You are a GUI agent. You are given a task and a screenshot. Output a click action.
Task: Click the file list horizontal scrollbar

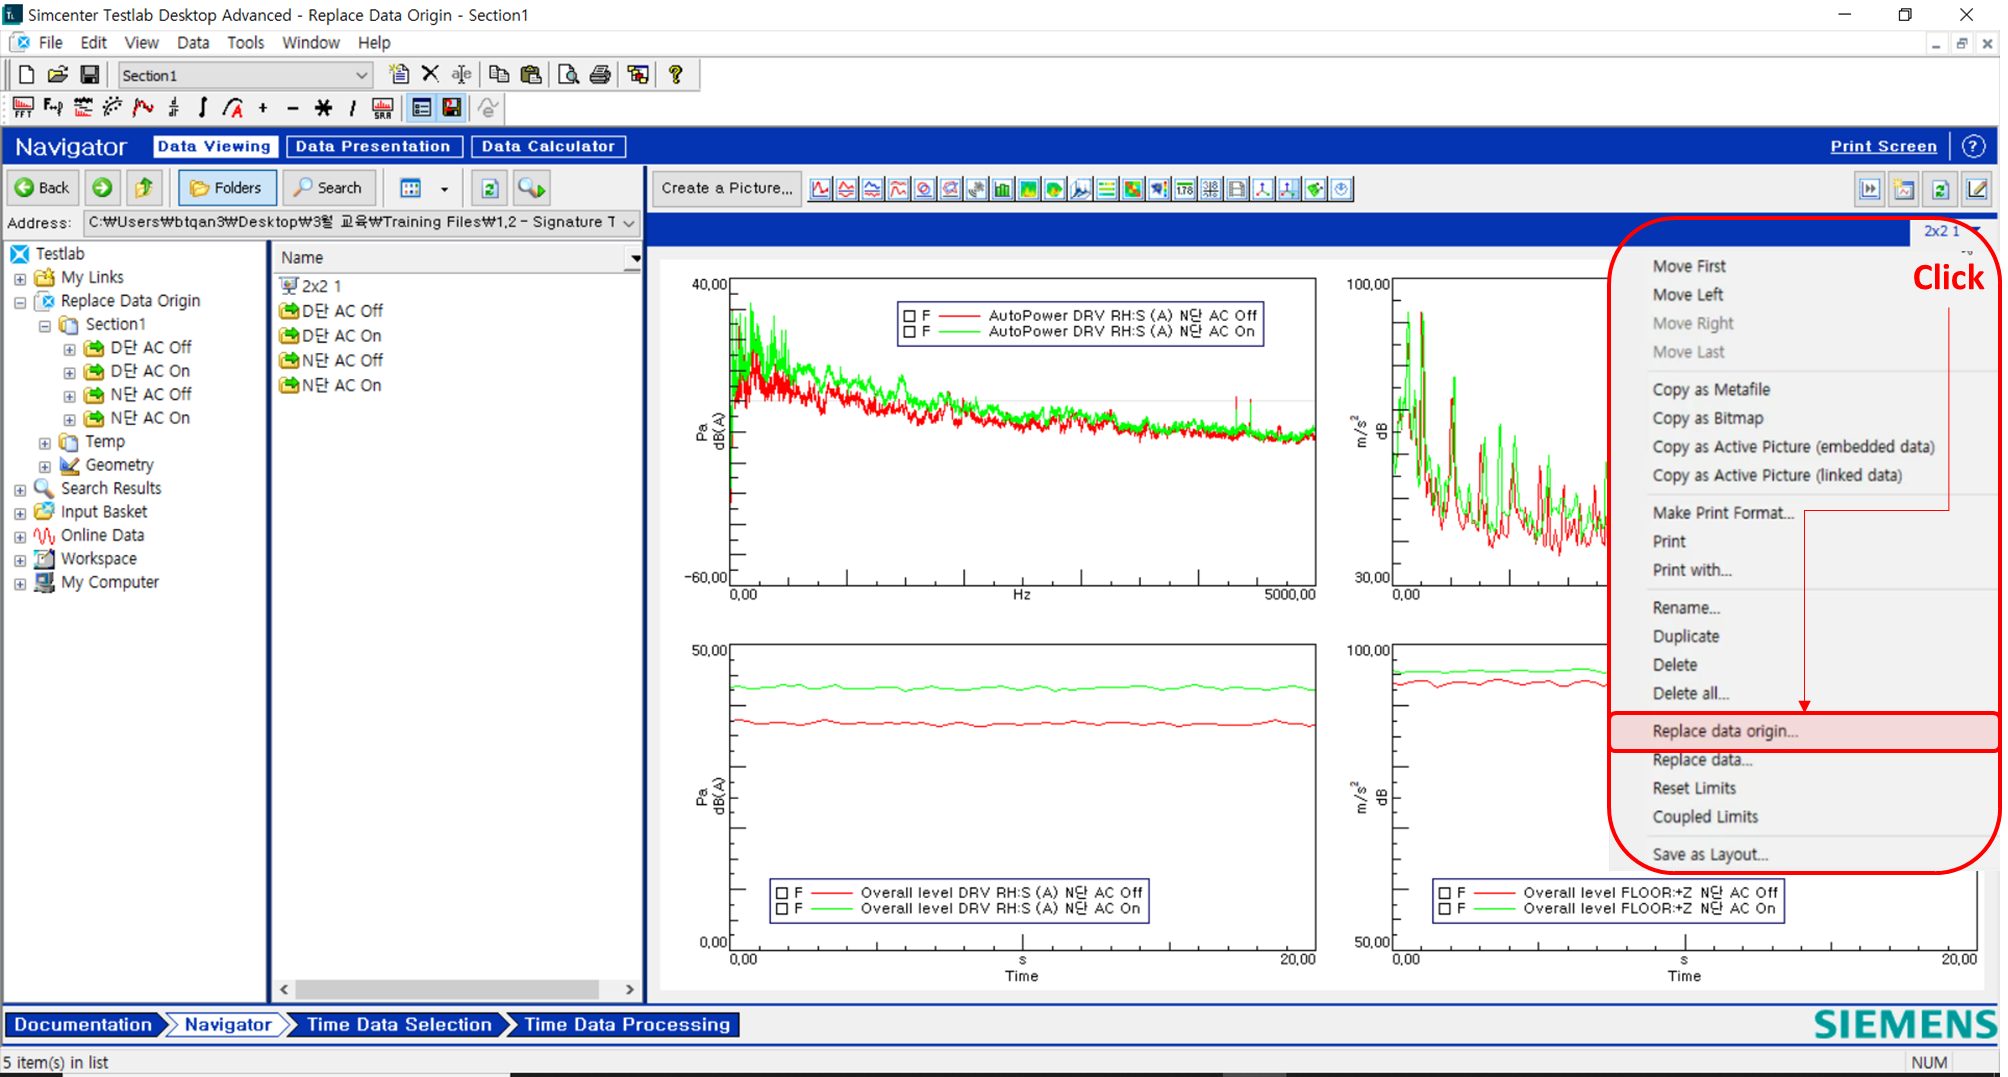(x=447, y=990)
